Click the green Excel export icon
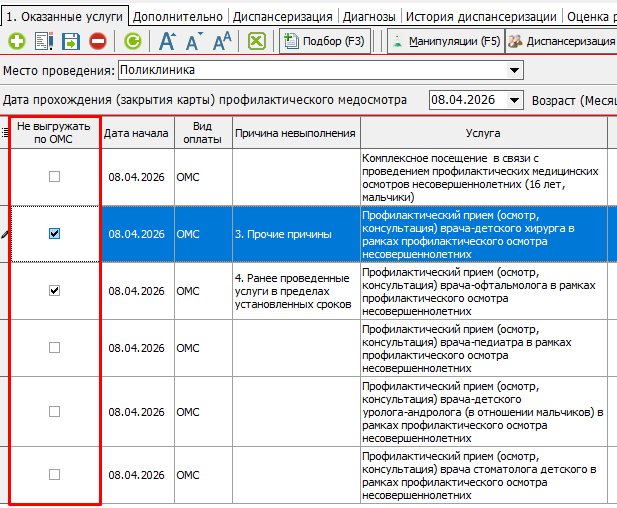This screenshot has width=617, height=508. (256, 41)
